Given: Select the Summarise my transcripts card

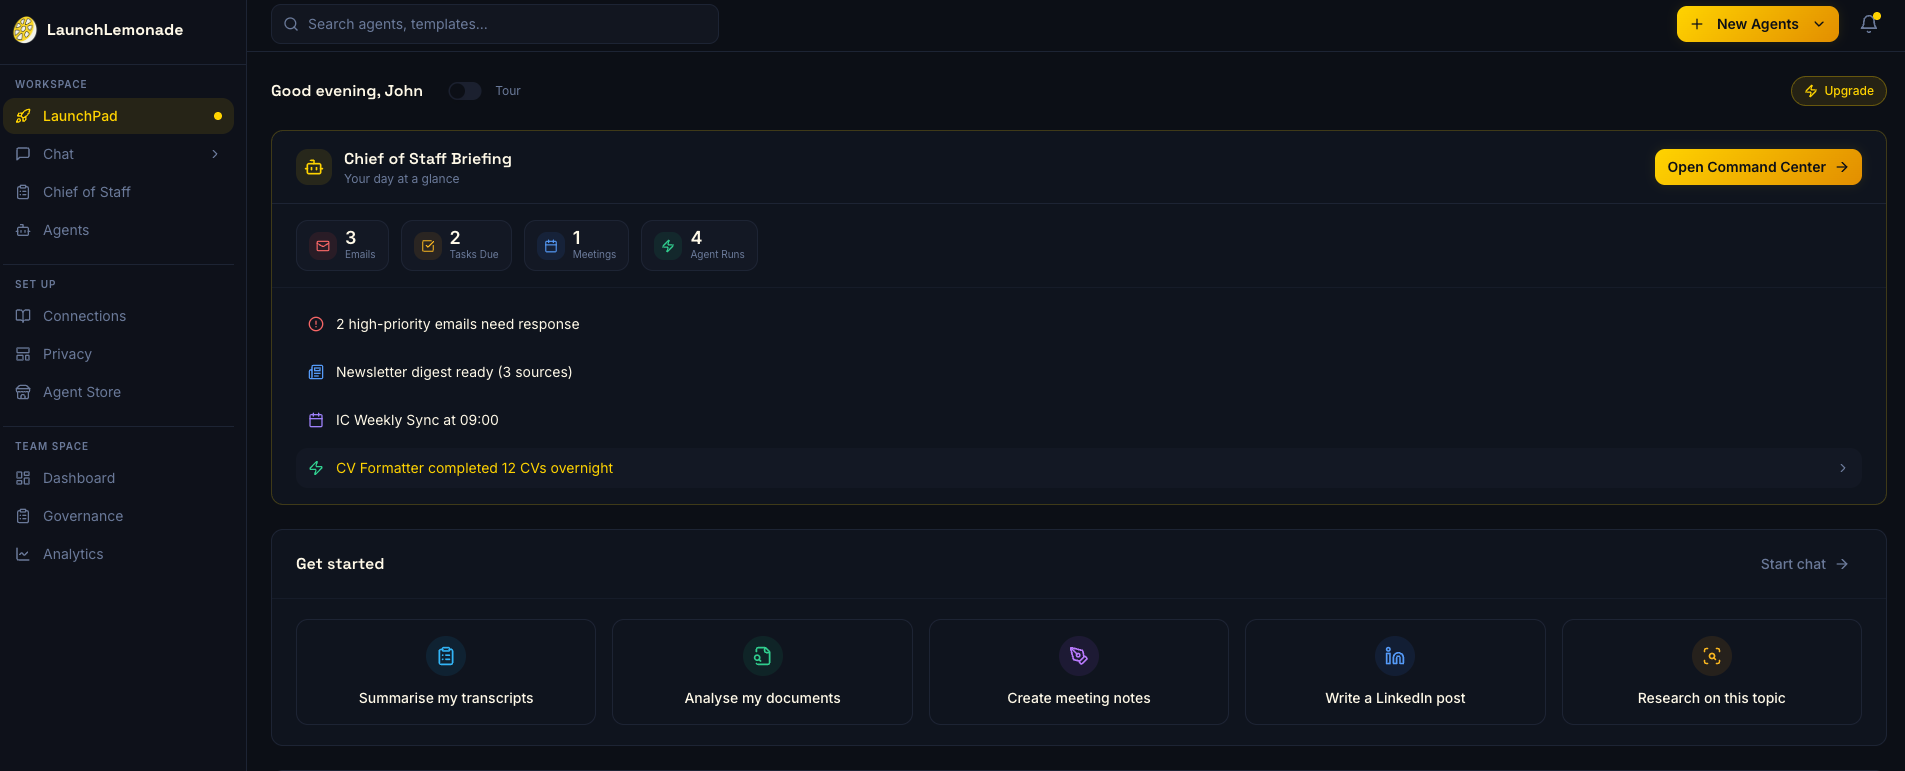Looking at the screenshot, I should pyautogui.click(x=446, y=672).
